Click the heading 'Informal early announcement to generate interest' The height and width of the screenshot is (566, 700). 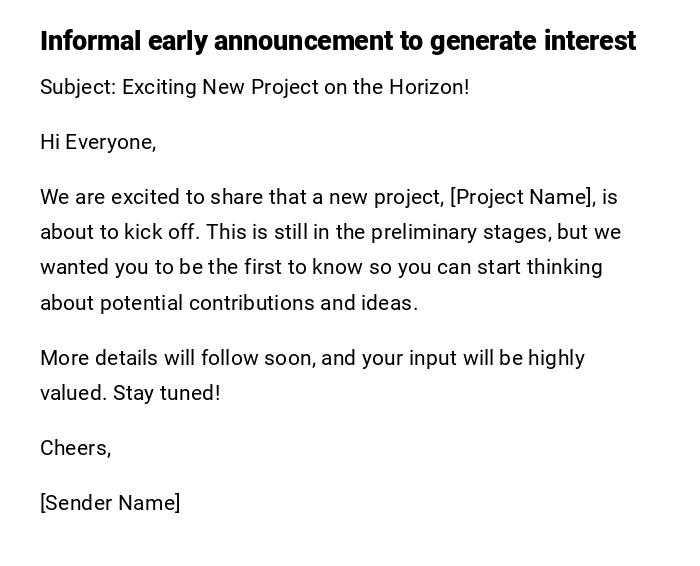337,41
